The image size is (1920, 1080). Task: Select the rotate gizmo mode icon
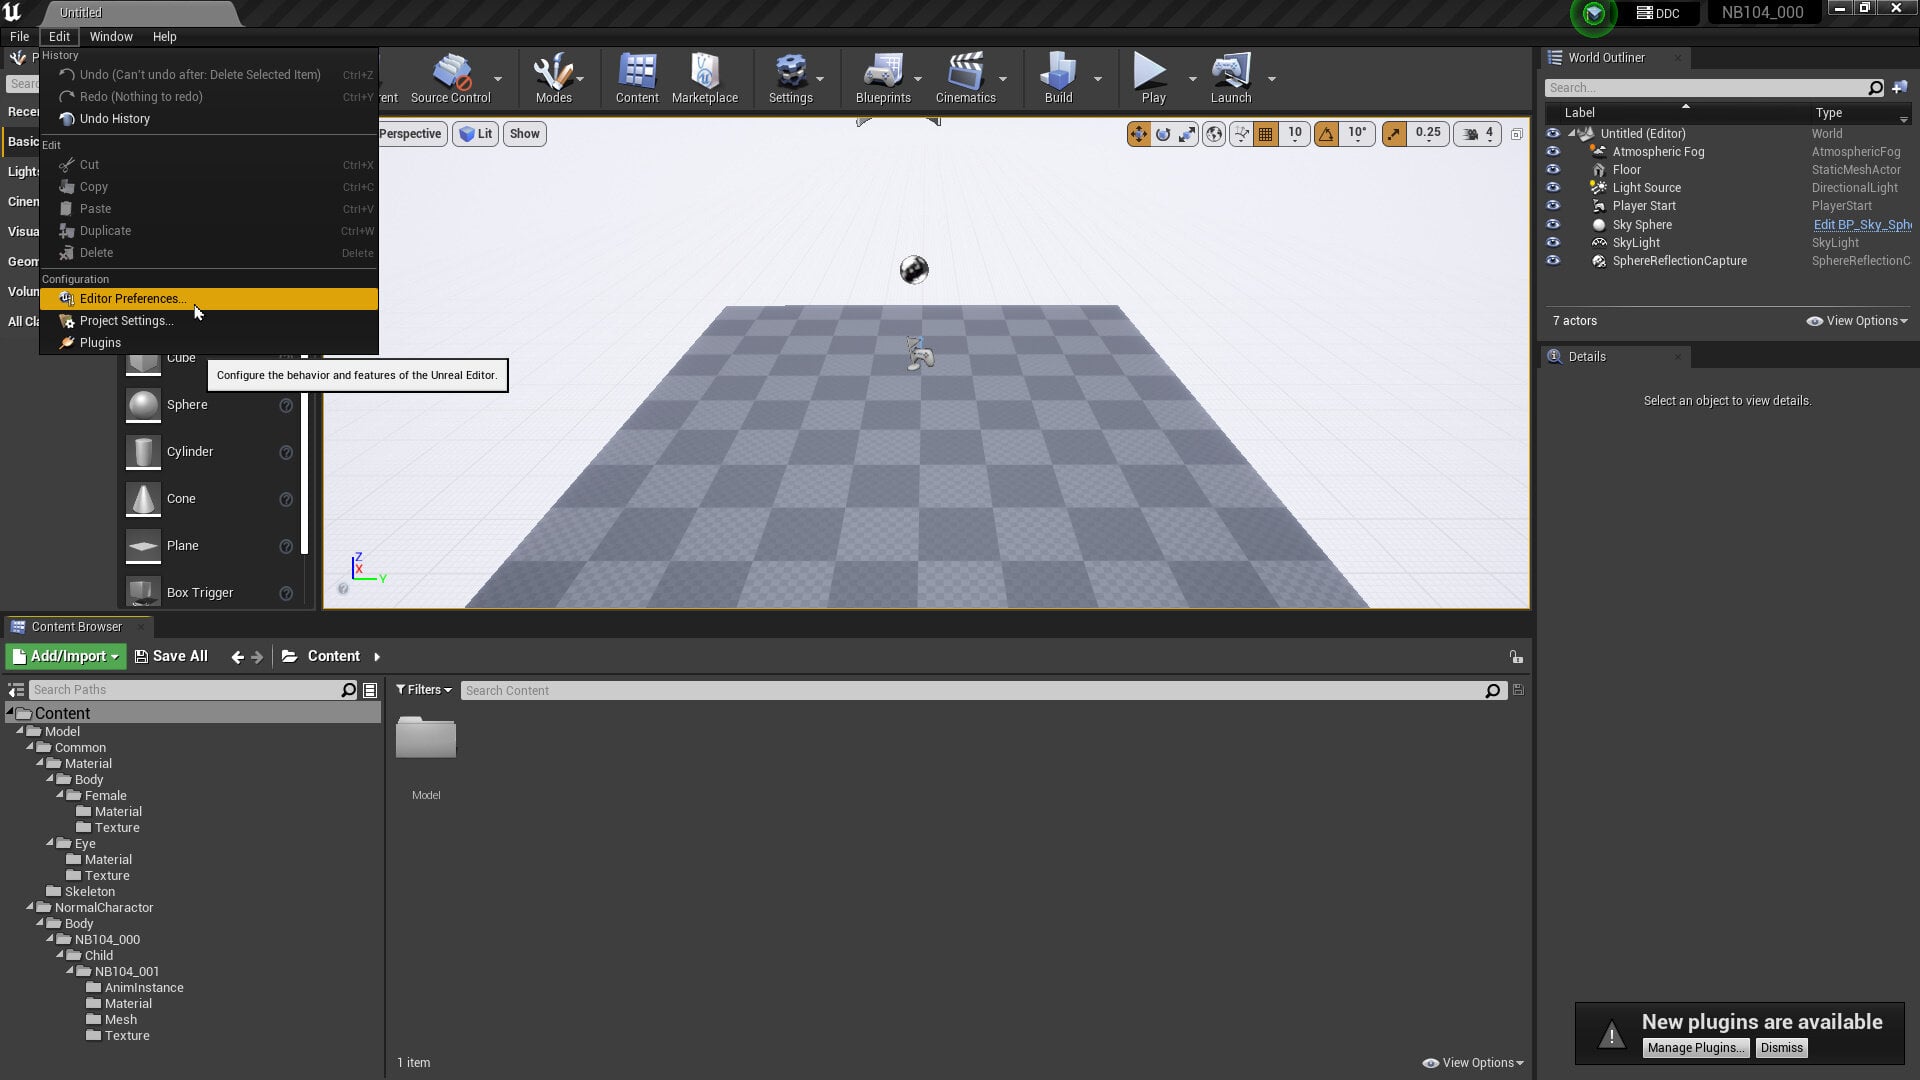tap(1163, 134)
